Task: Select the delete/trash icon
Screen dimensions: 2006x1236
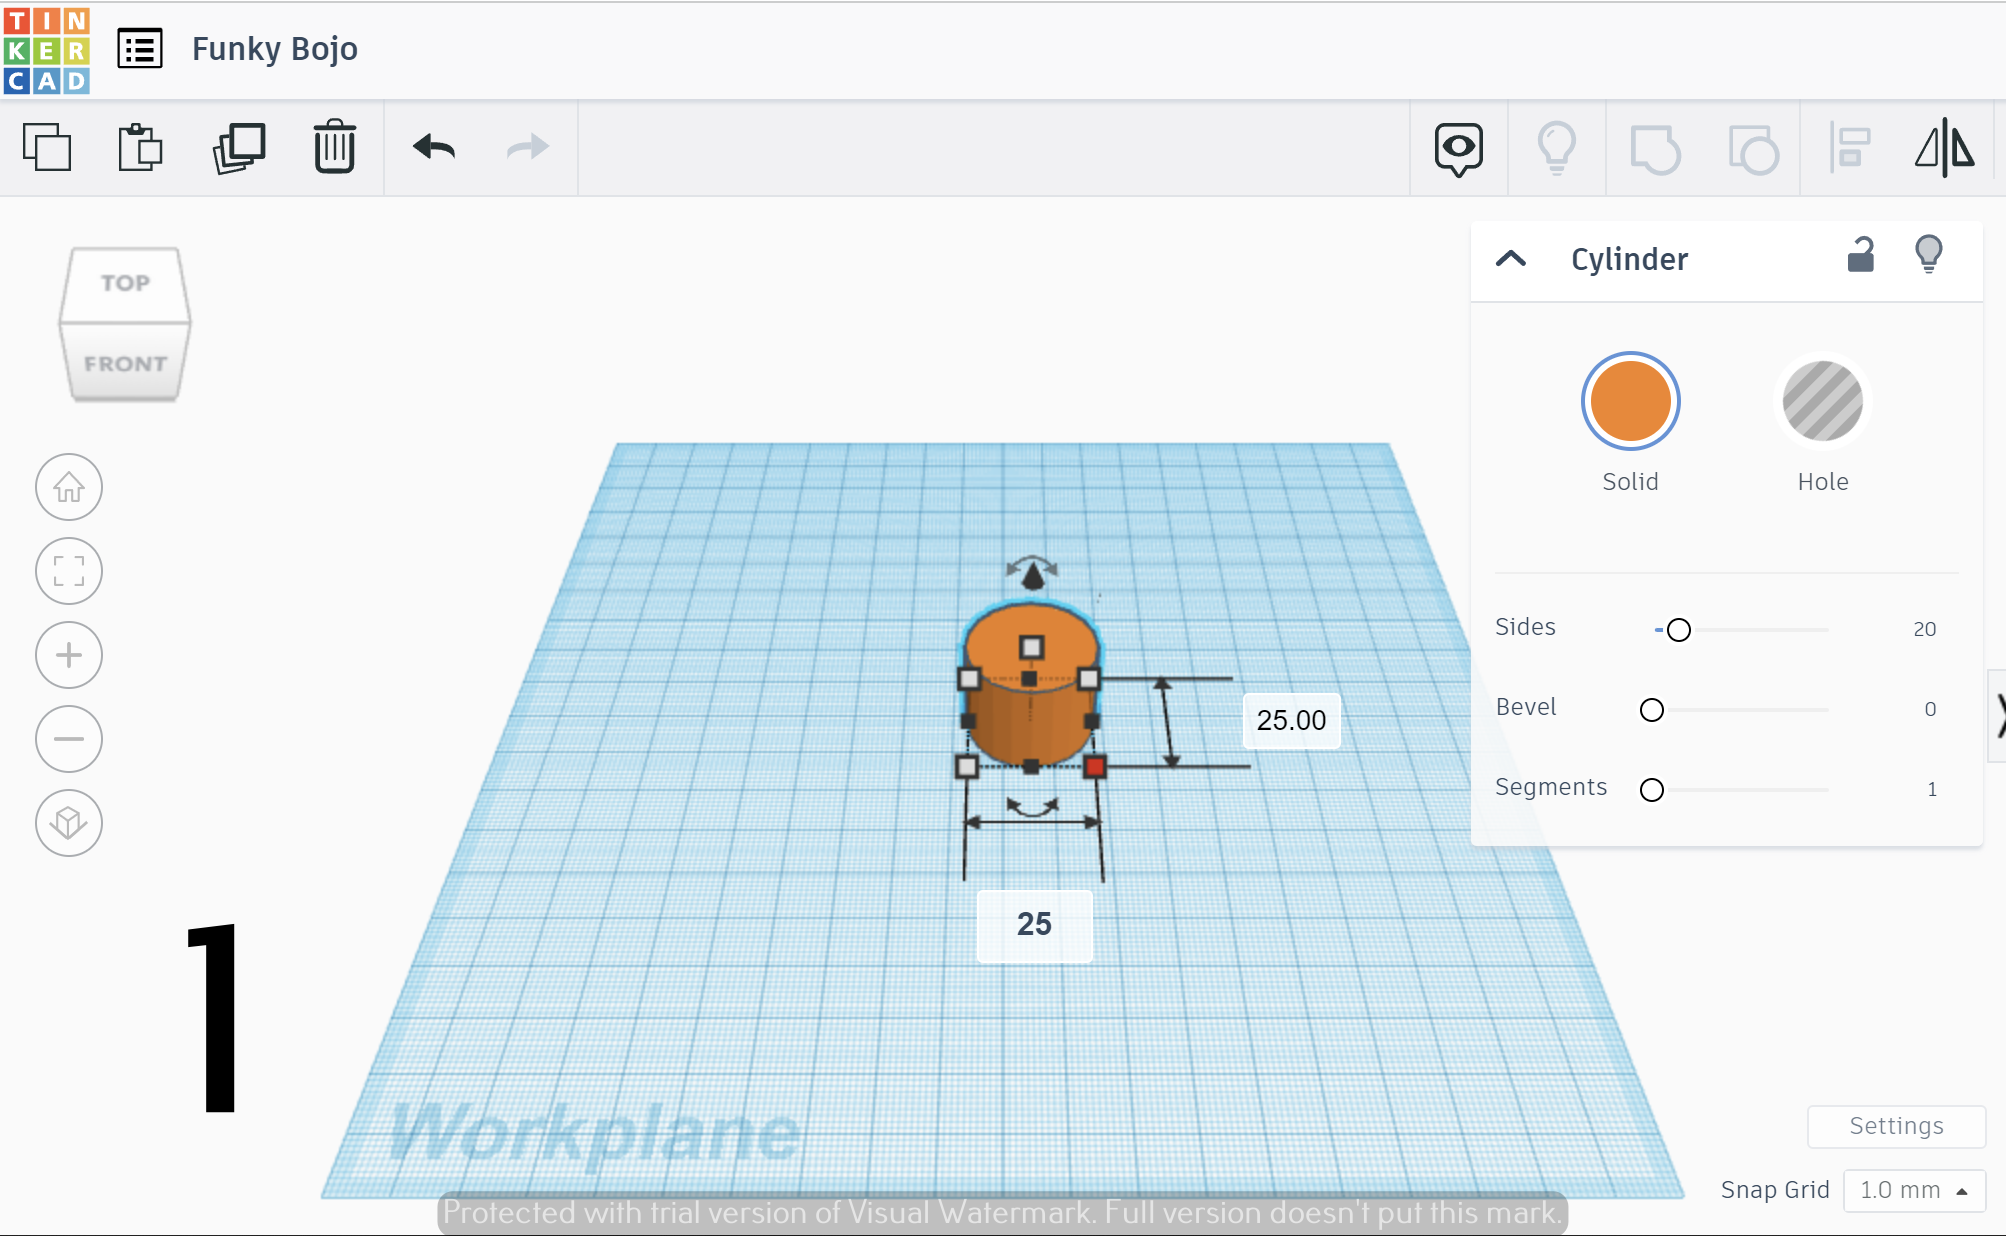Action: coord(335,146)
